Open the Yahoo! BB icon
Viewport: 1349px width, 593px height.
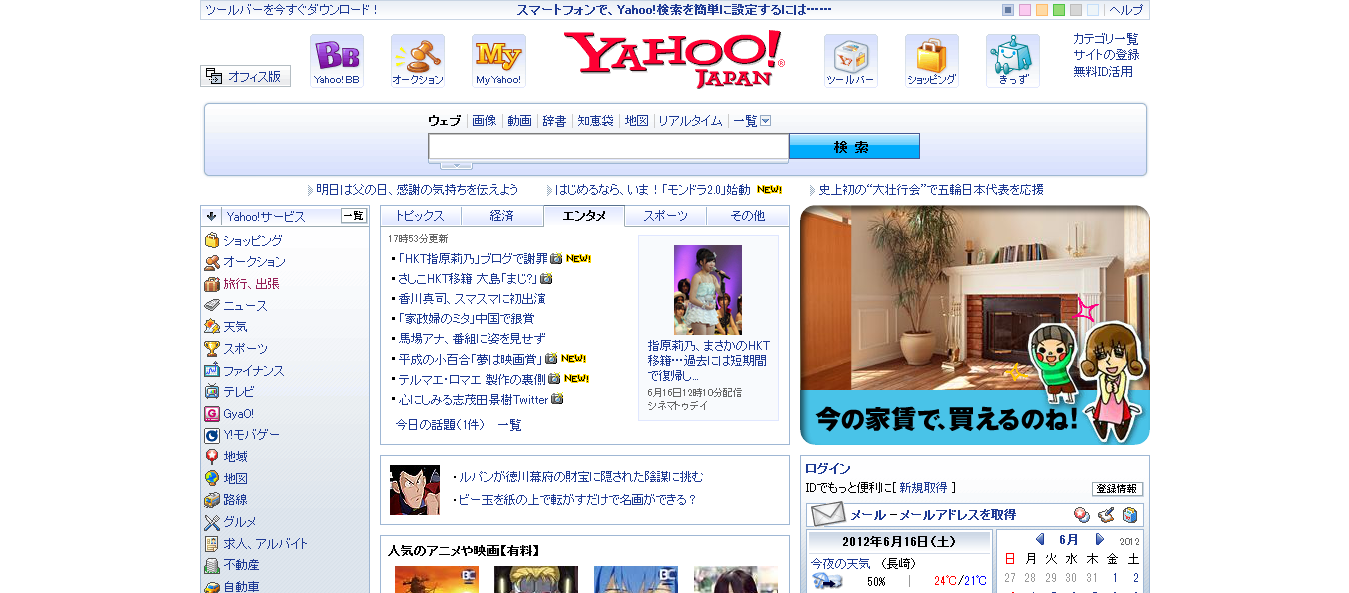[x=337, y=60]
